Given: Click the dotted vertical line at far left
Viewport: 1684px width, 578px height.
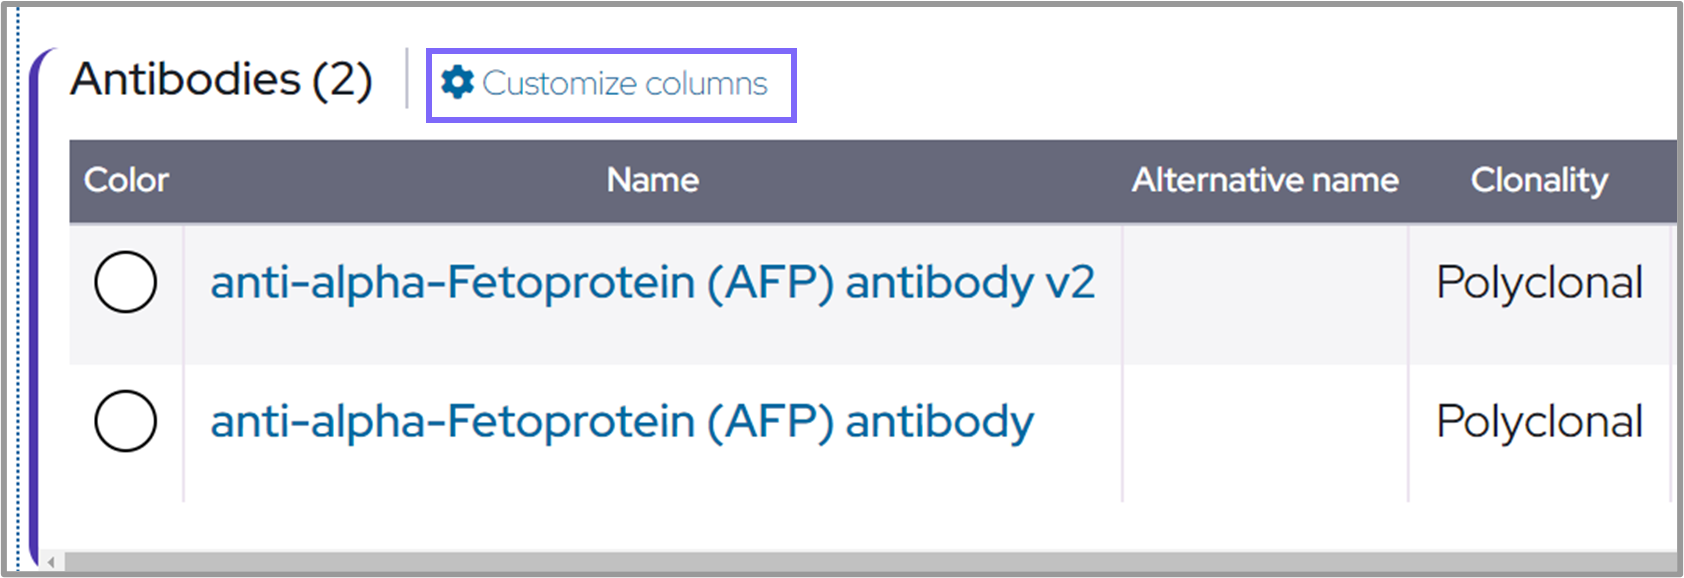Looking at the screenshot, I should coord(17,300).
